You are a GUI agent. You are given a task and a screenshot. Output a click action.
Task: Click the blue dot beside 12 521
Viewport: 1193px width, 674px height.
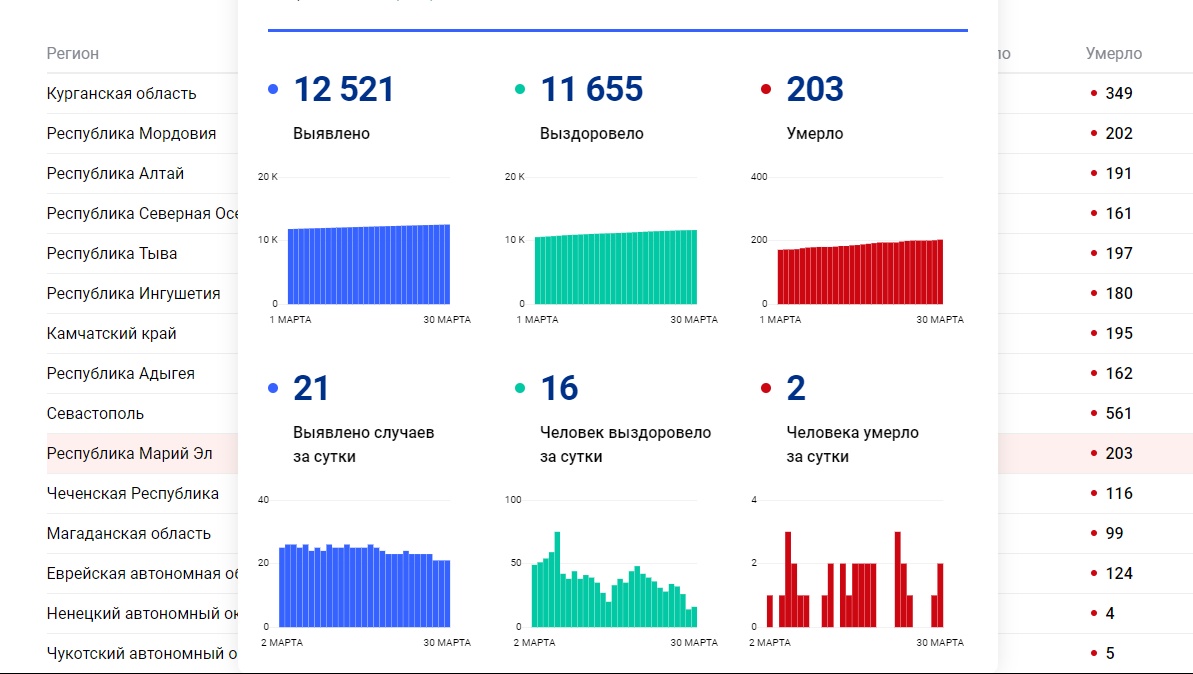pyautogui.click(x=273, y=90)
